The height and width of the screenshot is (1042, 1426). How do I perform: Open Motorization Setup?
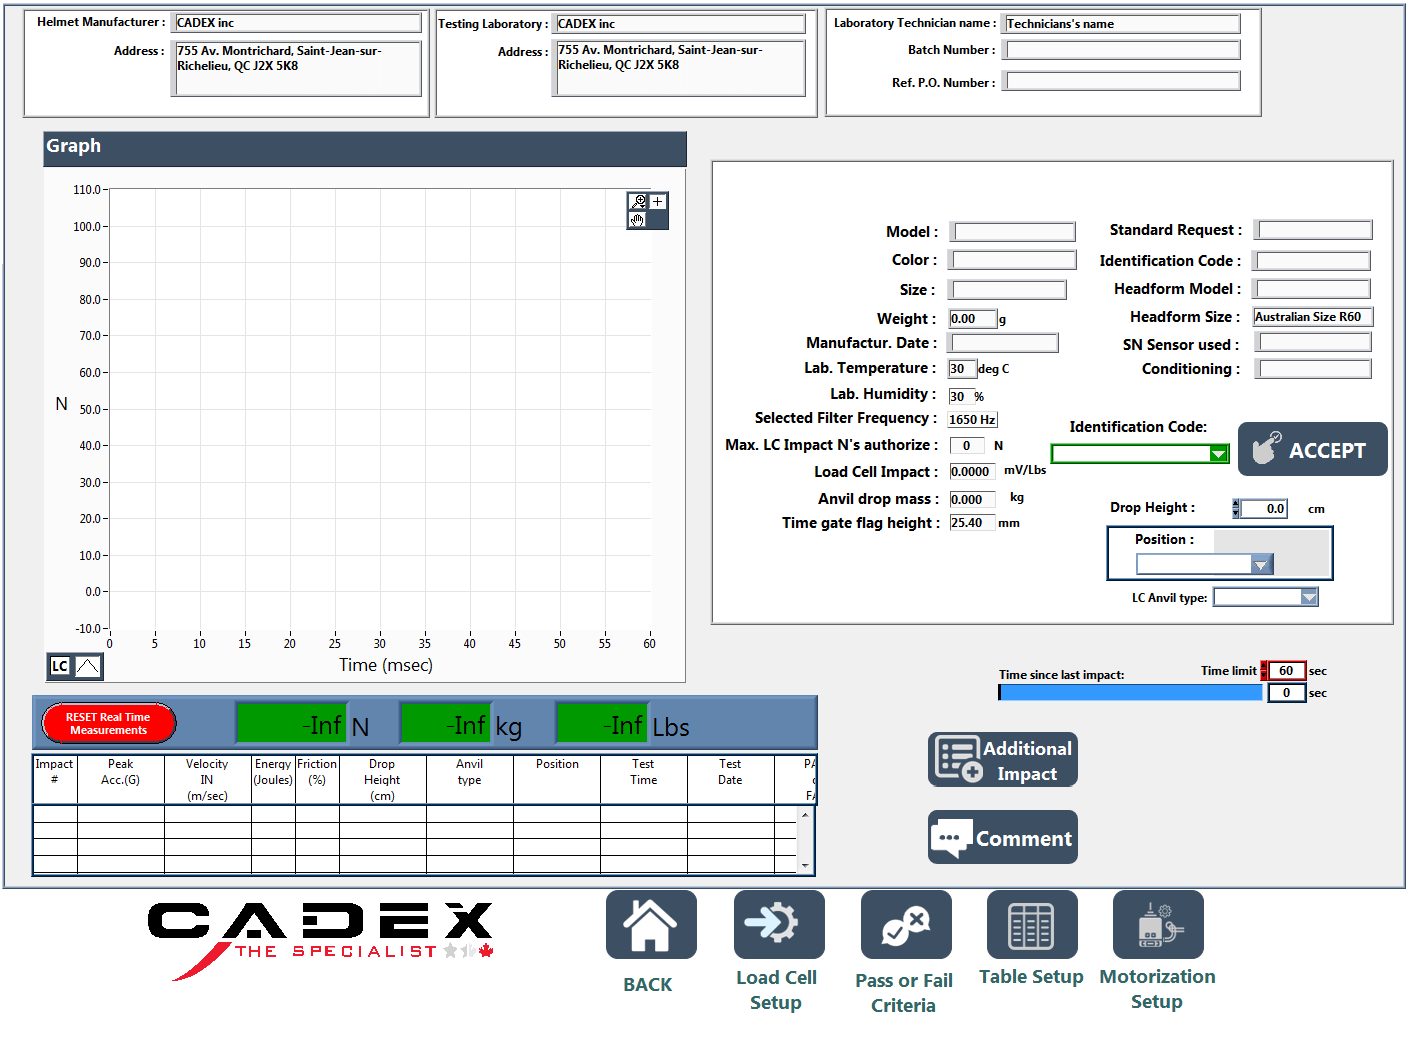tap(1157, 925)
